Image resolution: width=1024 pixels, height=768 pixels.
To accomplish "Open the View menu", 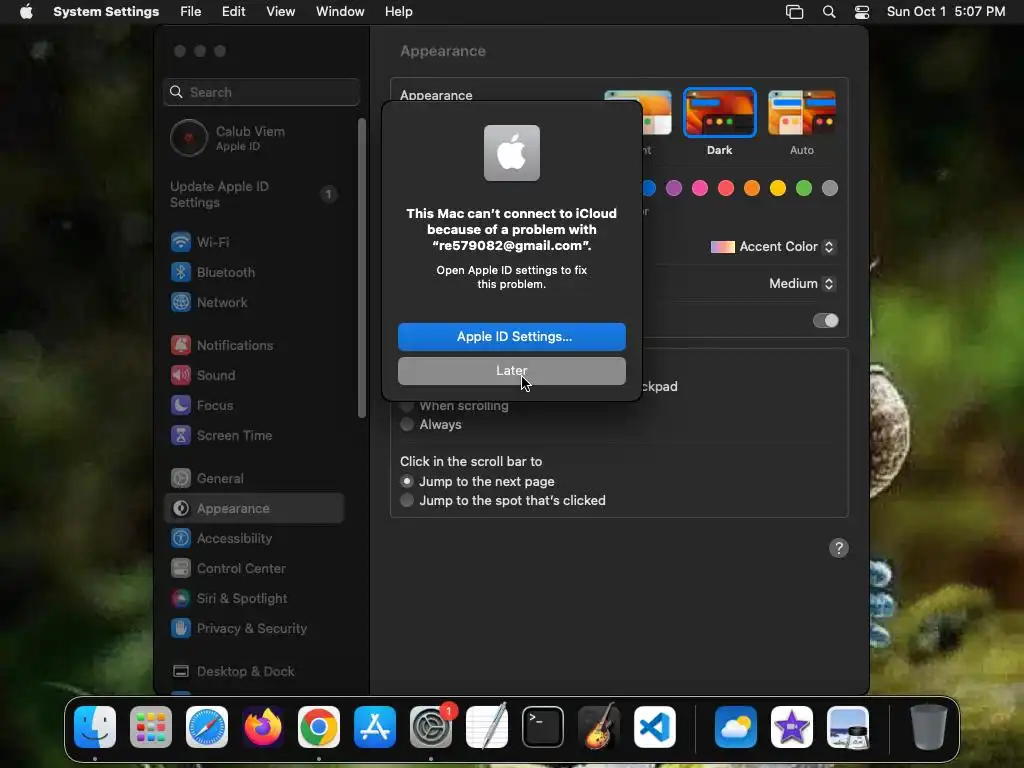I will click(280, 12).
